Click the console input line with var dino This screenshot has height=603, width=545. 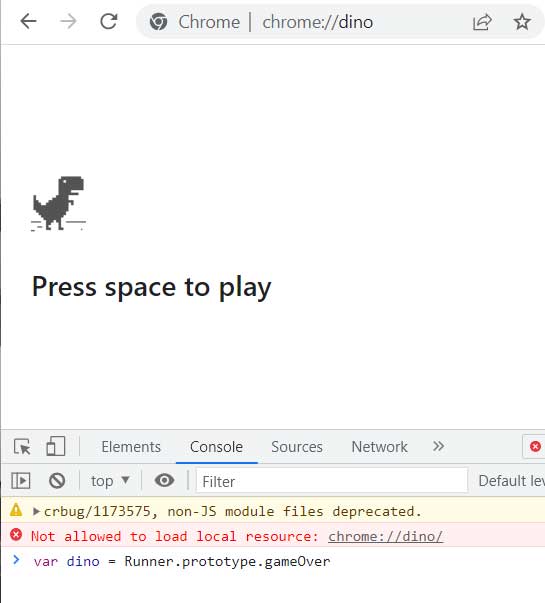[182, 561]
